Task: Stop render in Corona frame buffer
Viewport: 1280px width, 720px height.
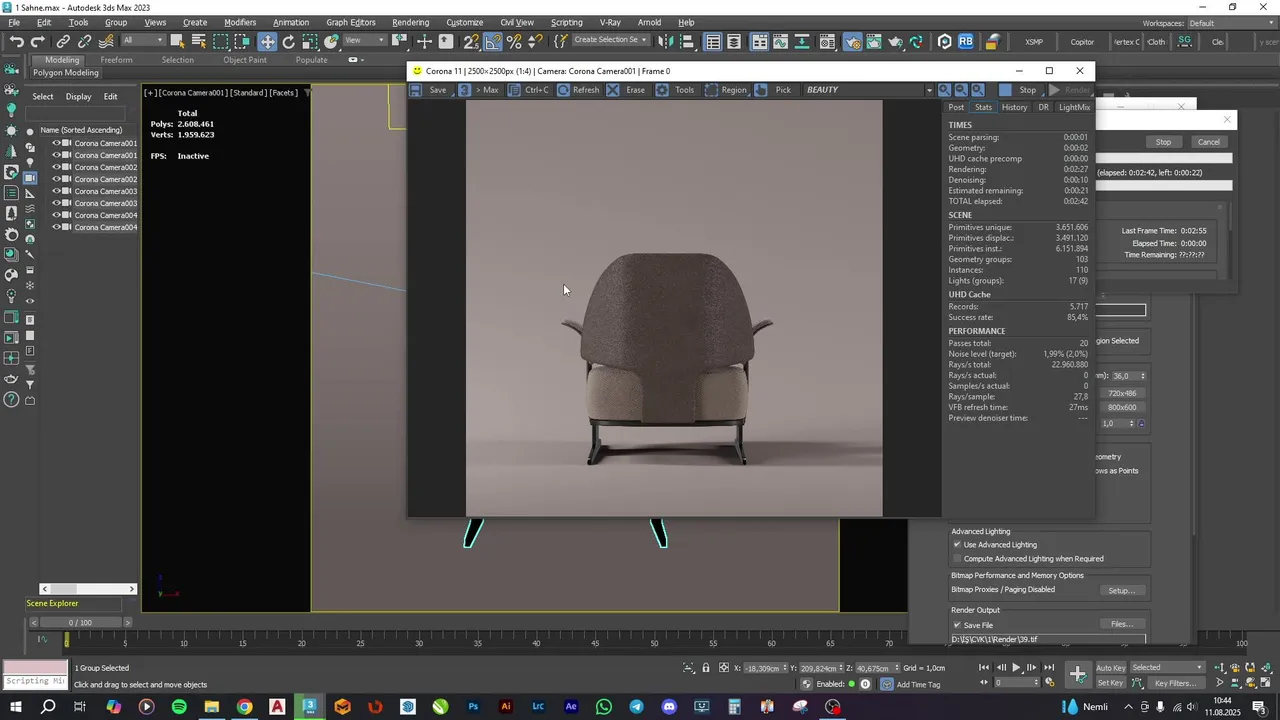Action: coord(1020,90)
